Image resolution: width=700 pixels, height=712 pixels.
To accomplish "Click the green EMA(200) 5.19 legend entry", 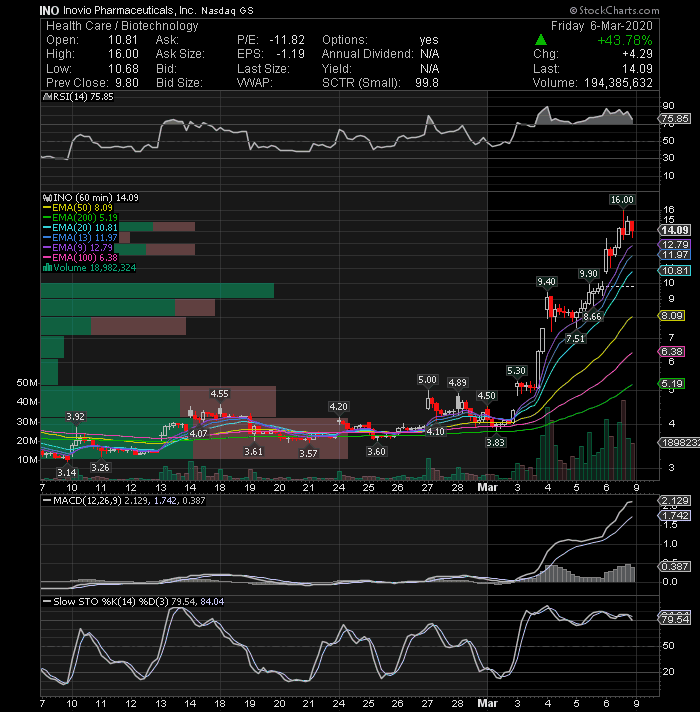I will [80, 218].
